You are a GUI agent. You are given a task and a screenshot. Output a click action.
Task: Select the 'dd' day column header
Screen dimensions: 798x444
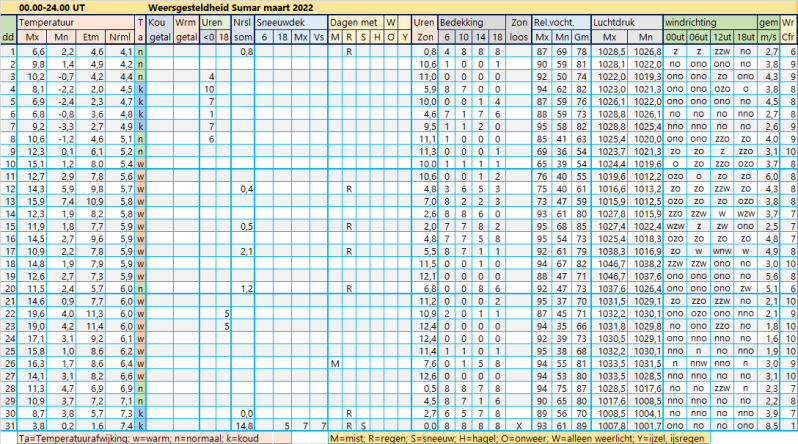pos(9,36)
